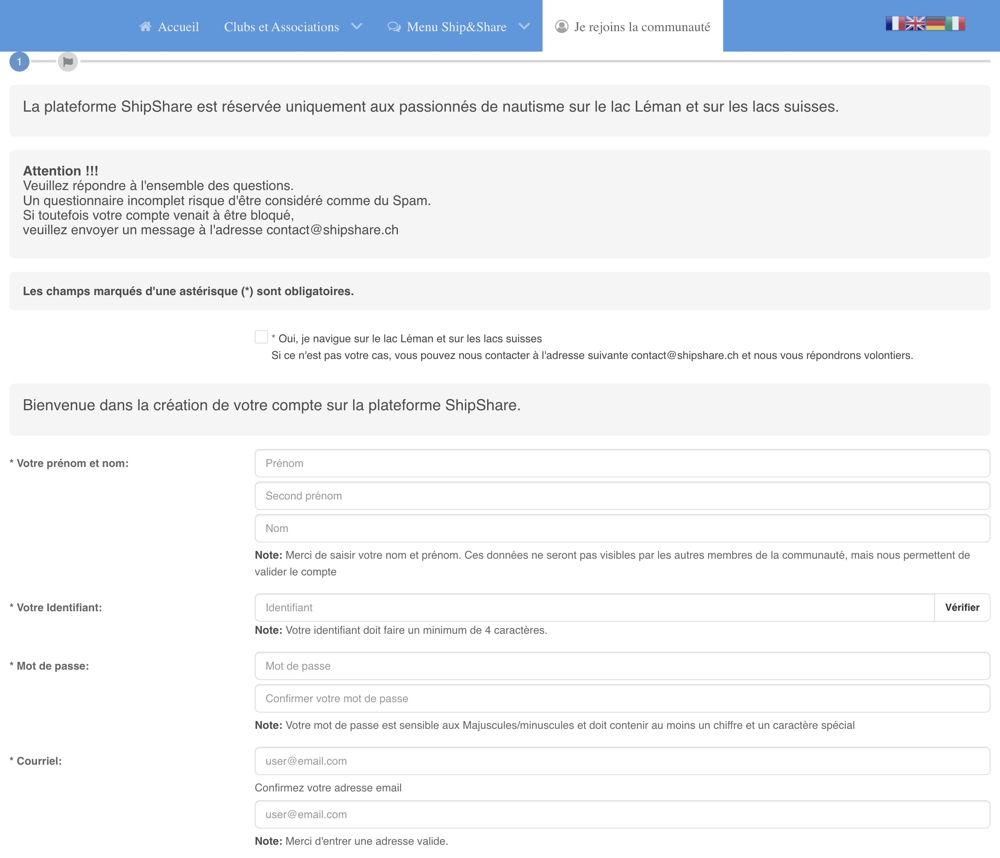Switch language with the French flag
Viewport: 1000px width, 858px height.
(894, 23)
